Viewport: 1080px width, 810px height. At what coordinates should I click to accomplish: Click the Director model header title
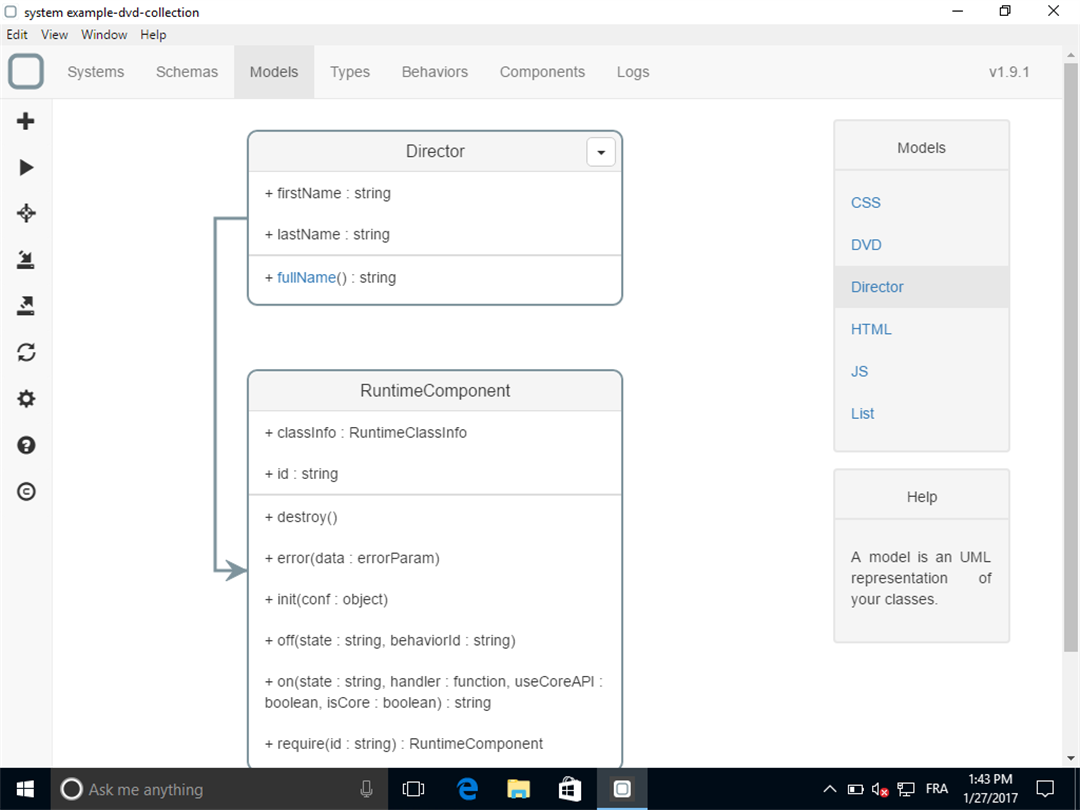coord(435,152)
